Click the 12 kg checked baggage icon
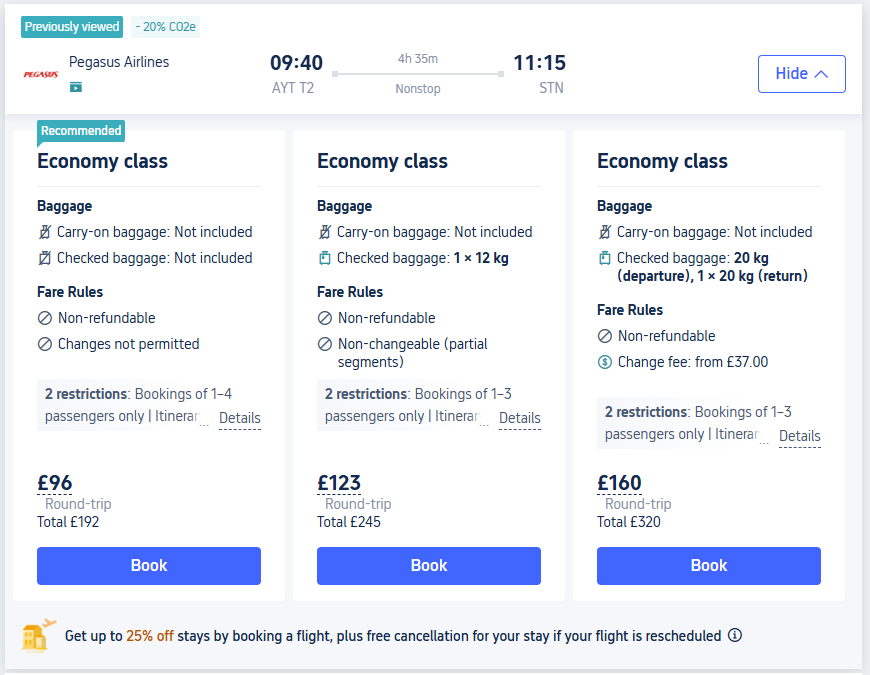This screenshot has height=675, width=870. (x=324, y=258)
